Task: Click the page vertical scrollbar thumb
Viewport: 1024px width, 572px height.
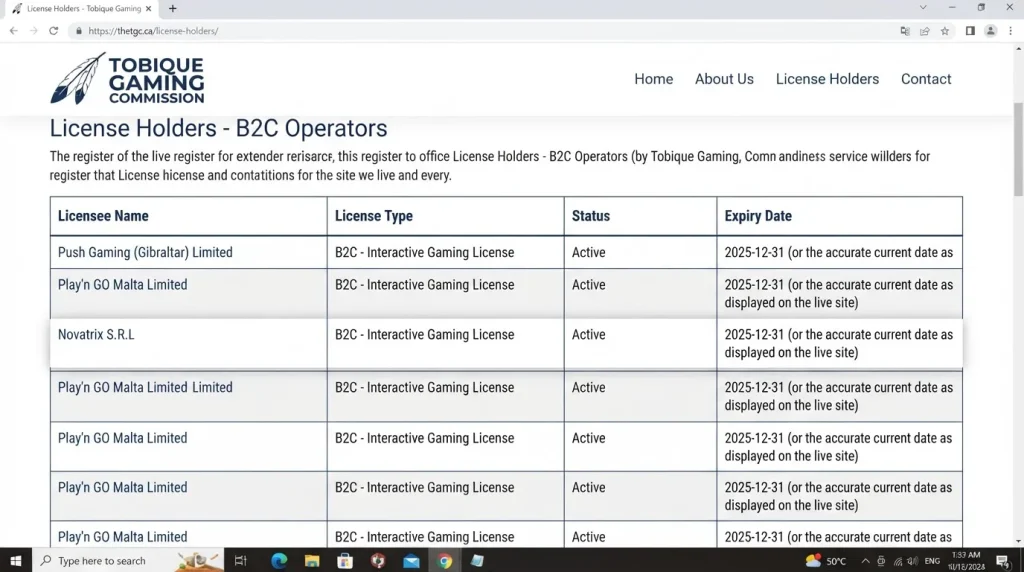Action: click(x=1018, y=149)
